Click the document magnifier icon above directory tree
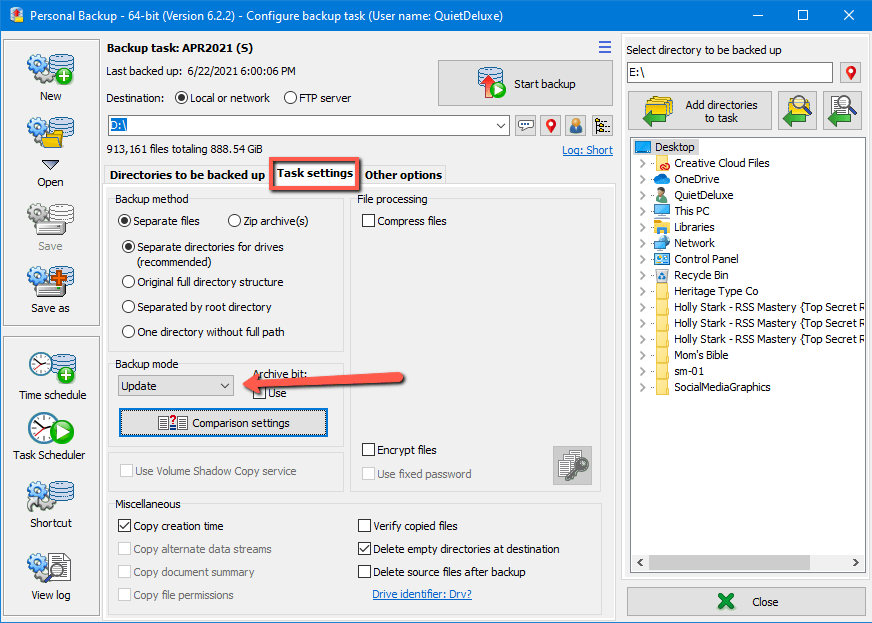Viewport: 872px width, 623px height. pyautogui.click(x=842, y=111)
